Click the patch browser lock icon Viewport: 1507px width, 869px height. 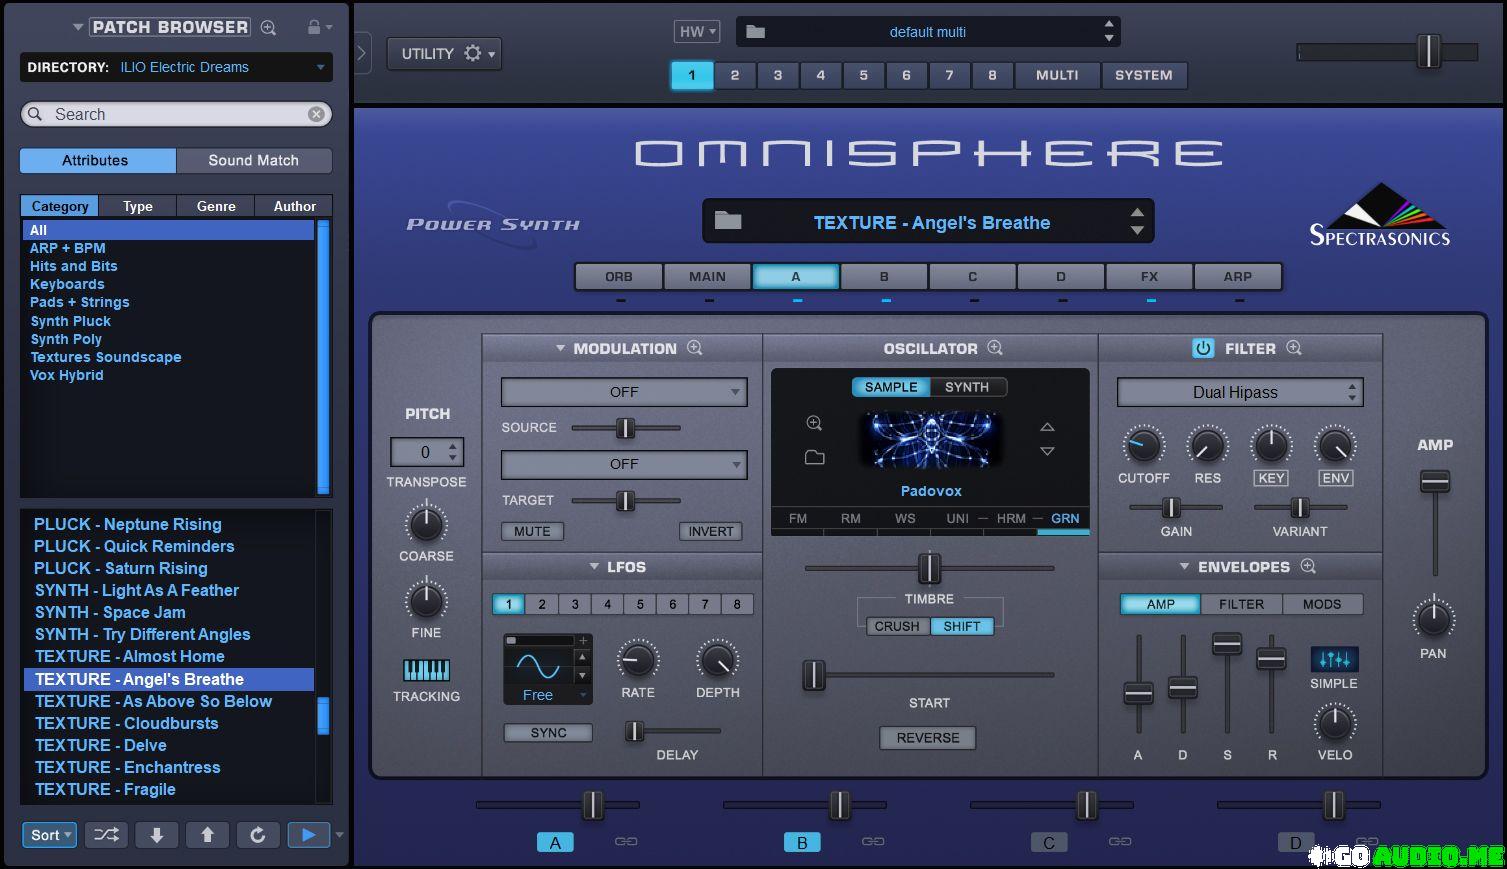click(x=314, y=28)
